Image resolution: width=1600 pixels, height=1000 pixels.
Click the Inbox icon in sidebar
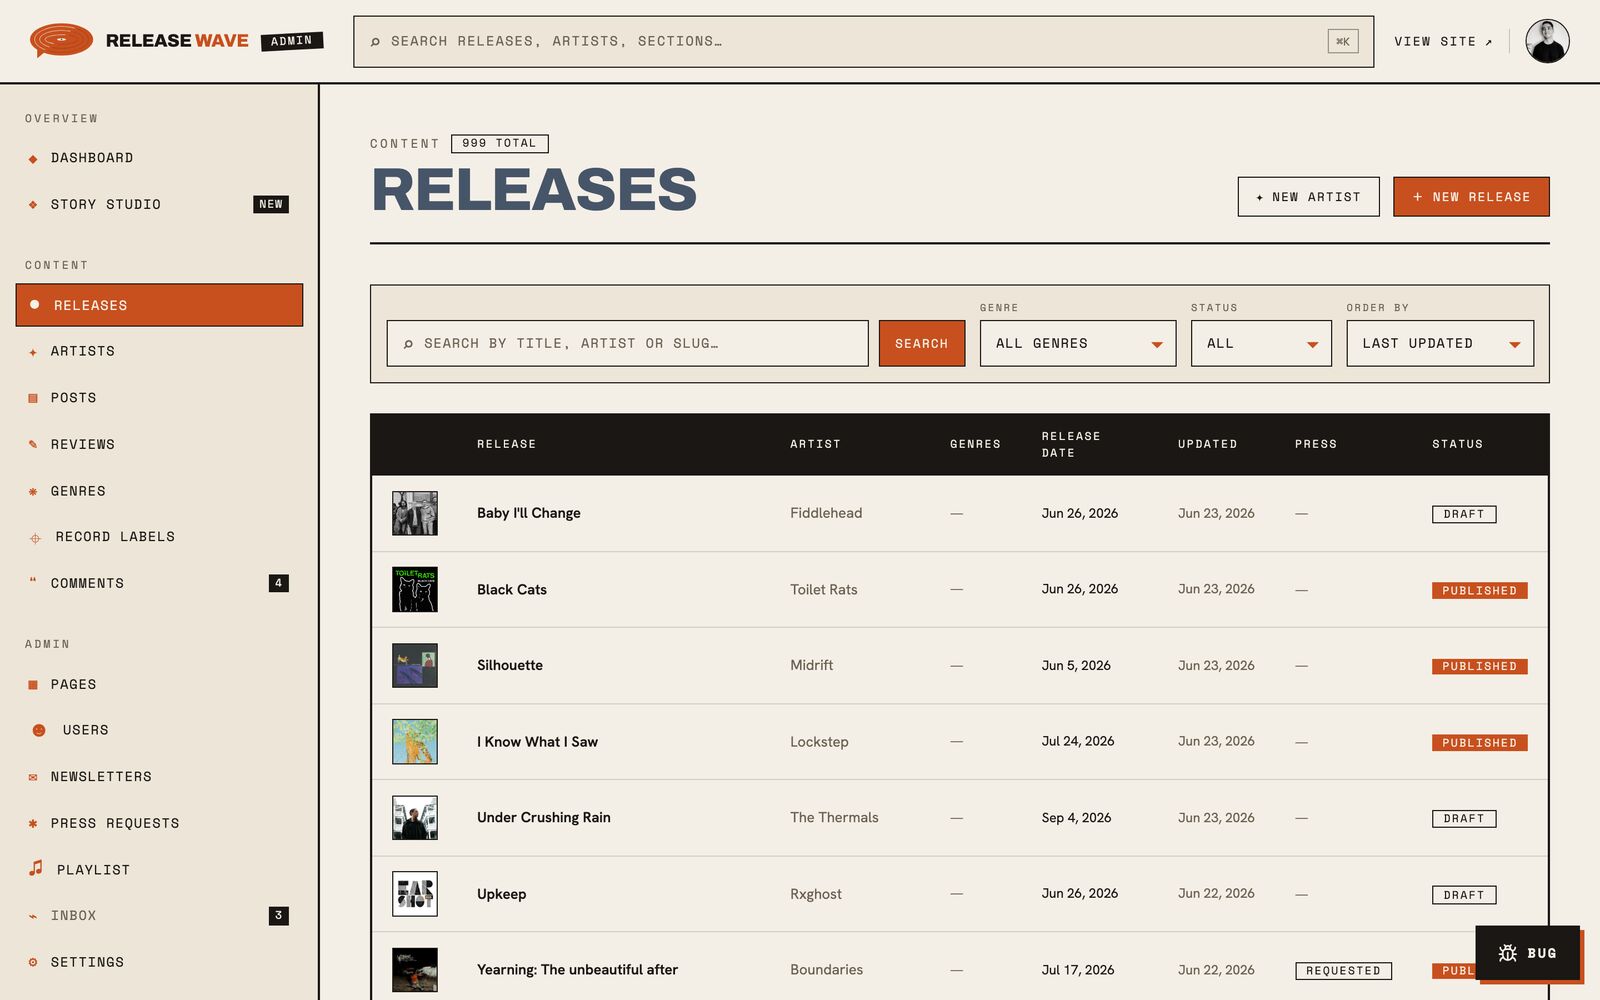point(33,916)
